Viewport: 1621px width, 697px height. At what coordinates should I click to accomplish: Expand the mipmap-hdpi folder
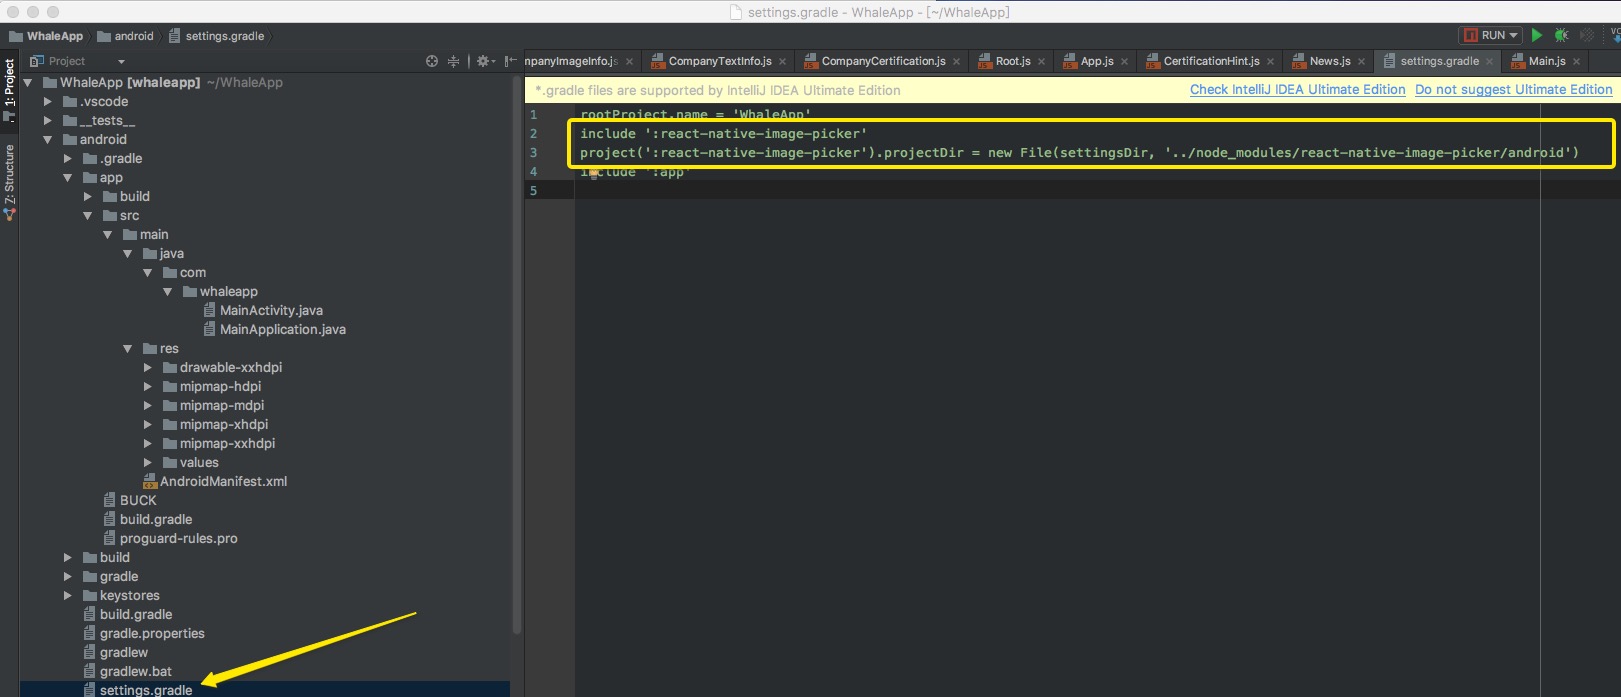147,387
